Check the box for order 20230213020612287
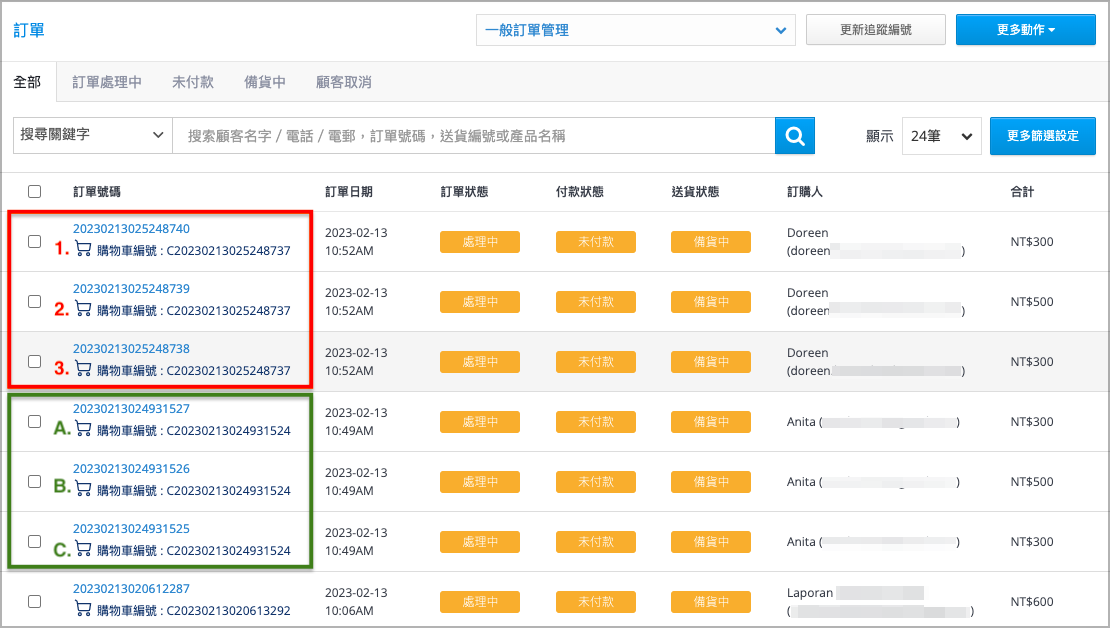The image size is (1110, 628). click(x=34, y=601)
